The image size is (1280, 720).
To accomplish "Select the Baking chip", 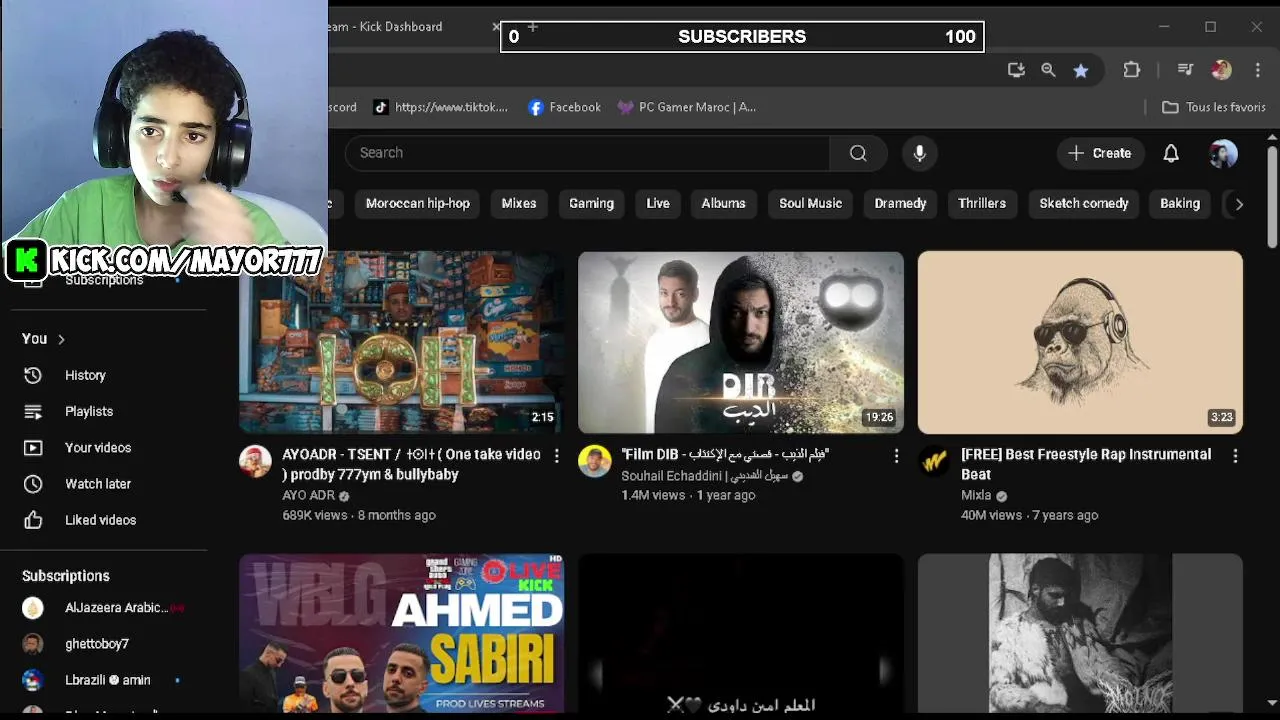I will 1179,203.
